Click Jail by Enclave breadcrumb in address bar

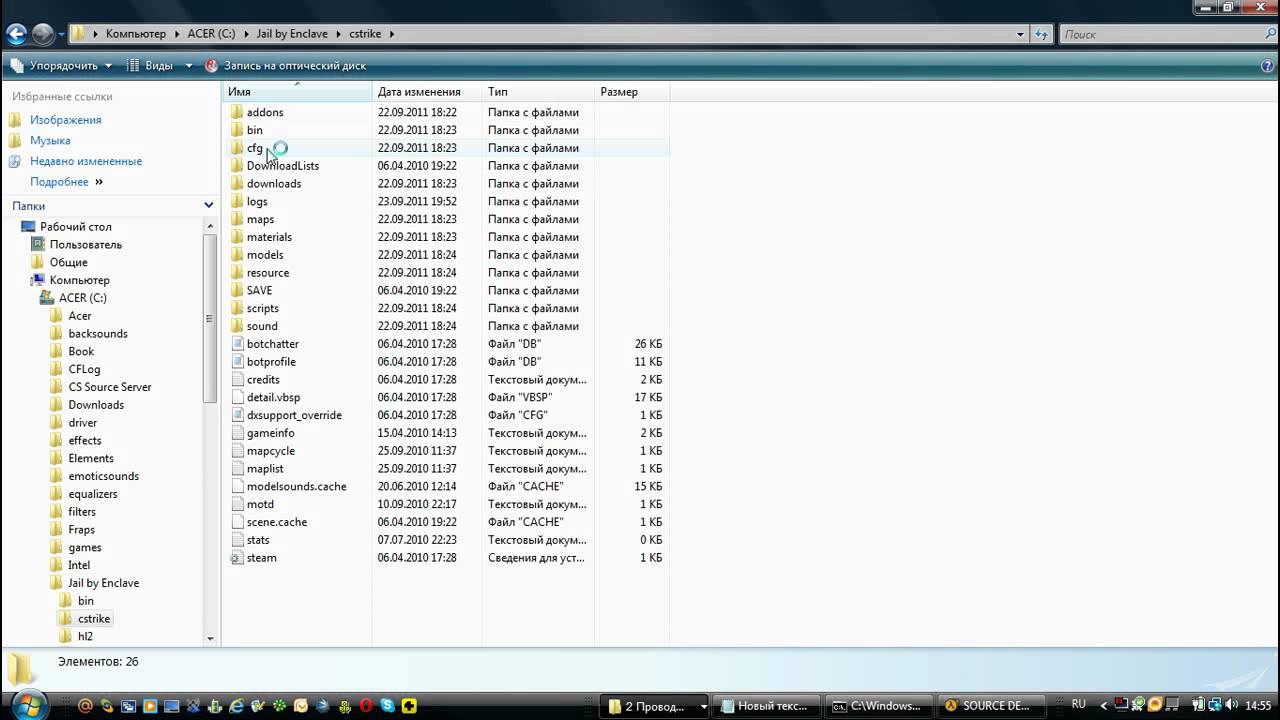[x=292, y=34]
